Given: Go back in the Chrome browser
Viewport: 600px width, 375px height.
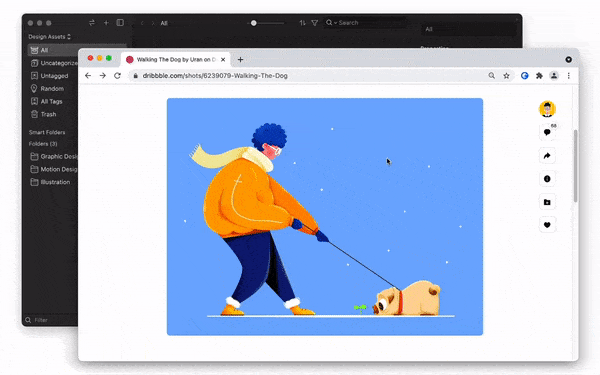Looking at the screenshot, I should [x=88, y=76].
